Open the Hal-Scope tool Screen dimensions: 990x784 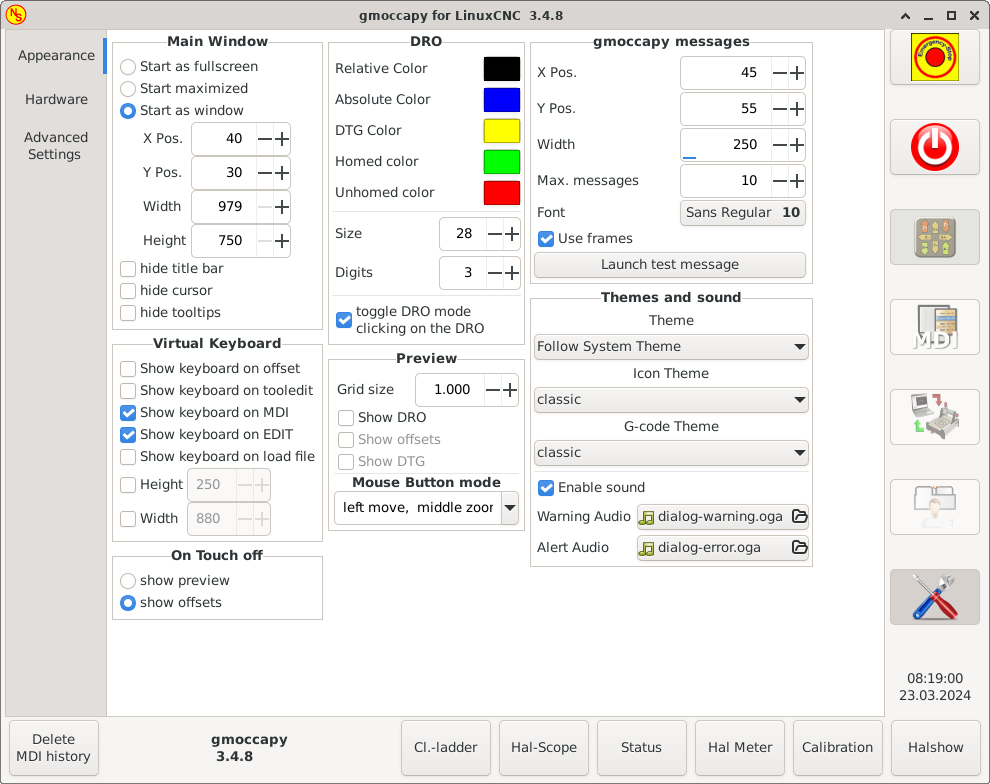click(x=543, y=747)
